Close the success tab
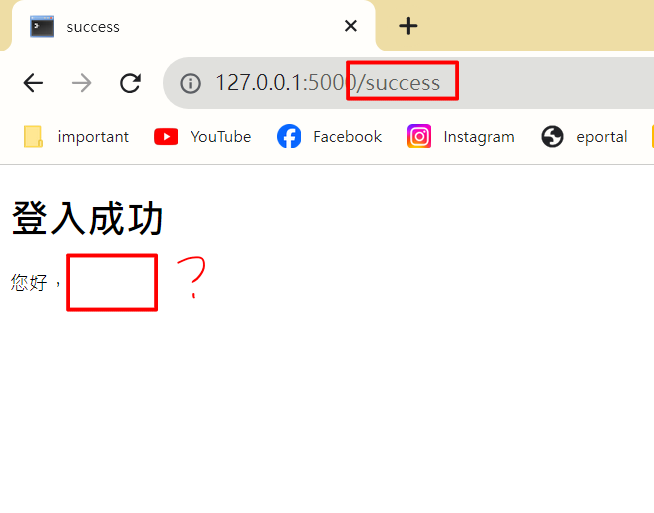This screenshot has width=654, height=513. pos(351,26)
